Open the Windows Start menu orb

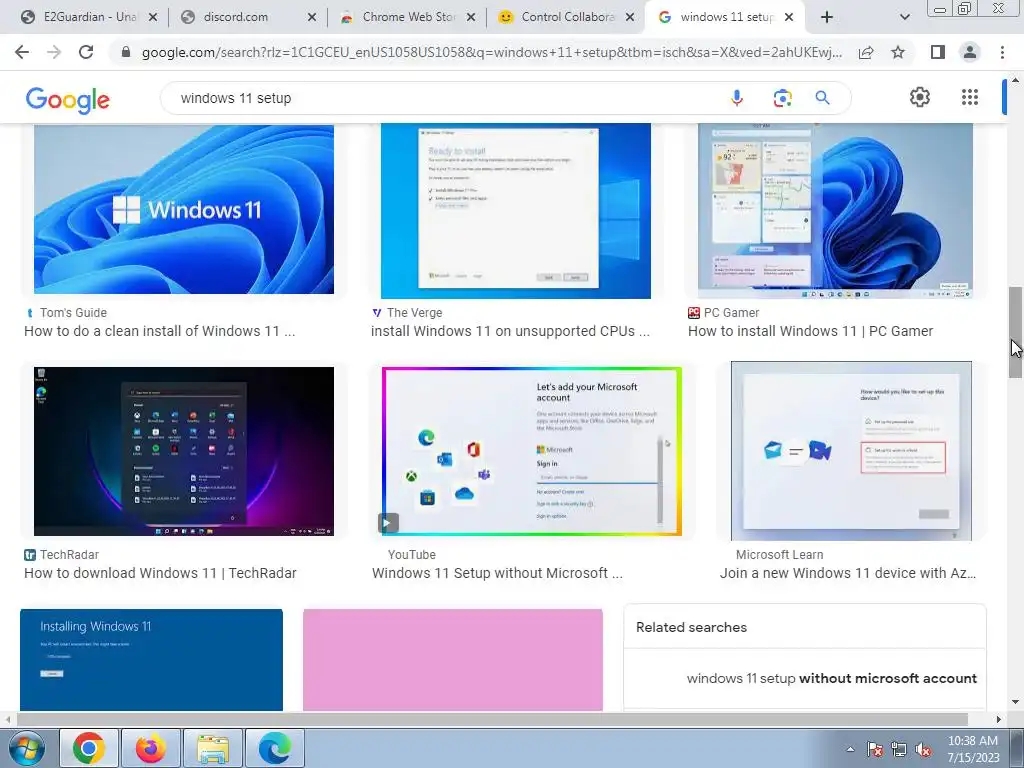(26, 748)
